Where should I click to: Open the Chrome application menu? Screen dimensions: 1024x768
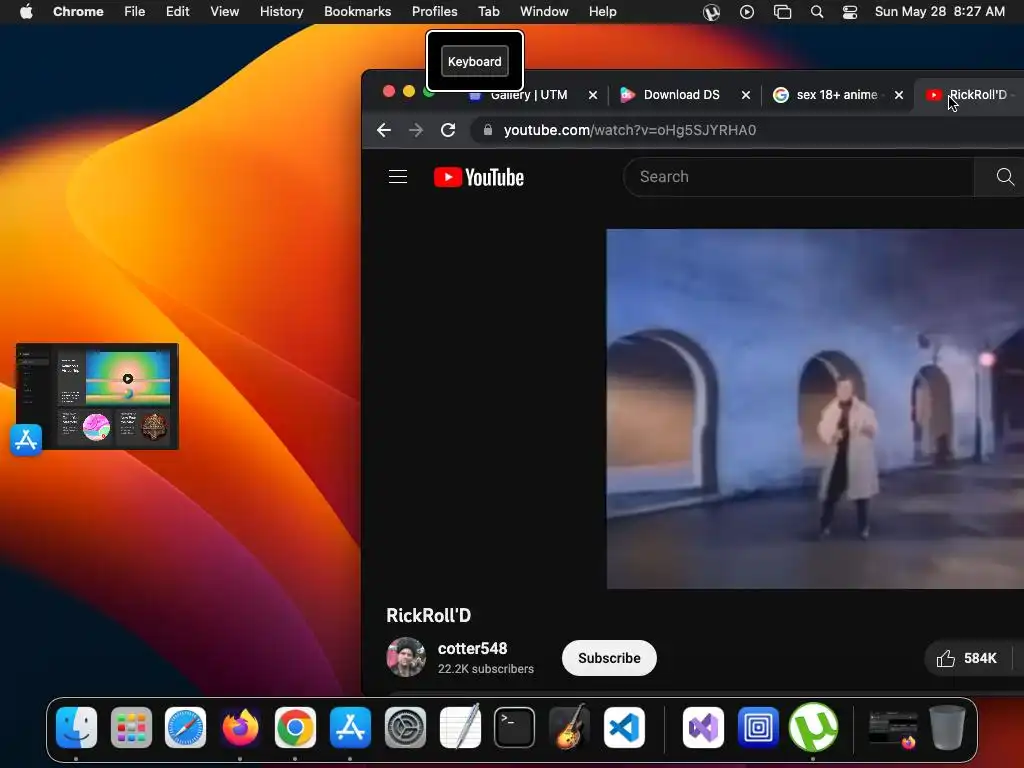point(78,12)
